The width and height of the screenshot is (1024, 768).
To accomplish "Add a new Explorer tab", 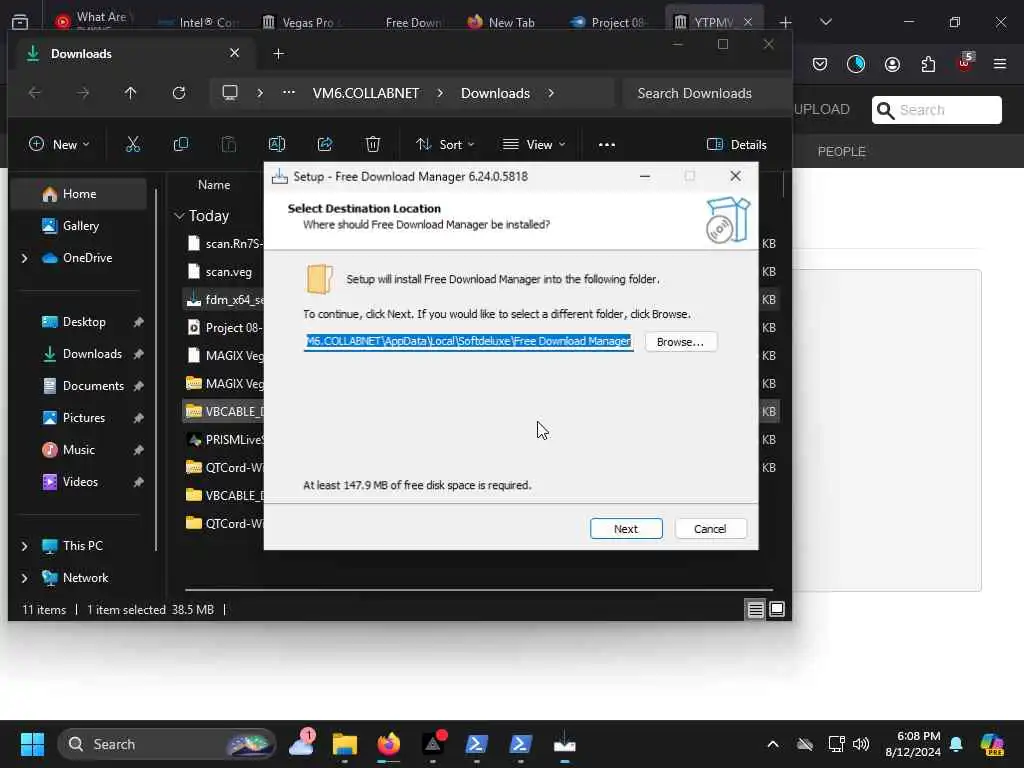I will coord(279,54).
